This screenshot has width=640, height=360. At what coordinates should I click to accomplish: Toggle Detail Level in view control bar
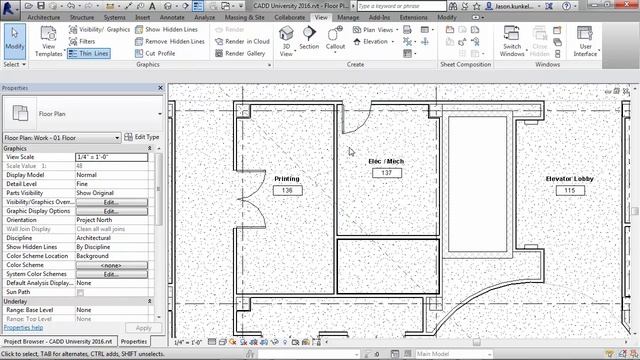pos(212,342)
